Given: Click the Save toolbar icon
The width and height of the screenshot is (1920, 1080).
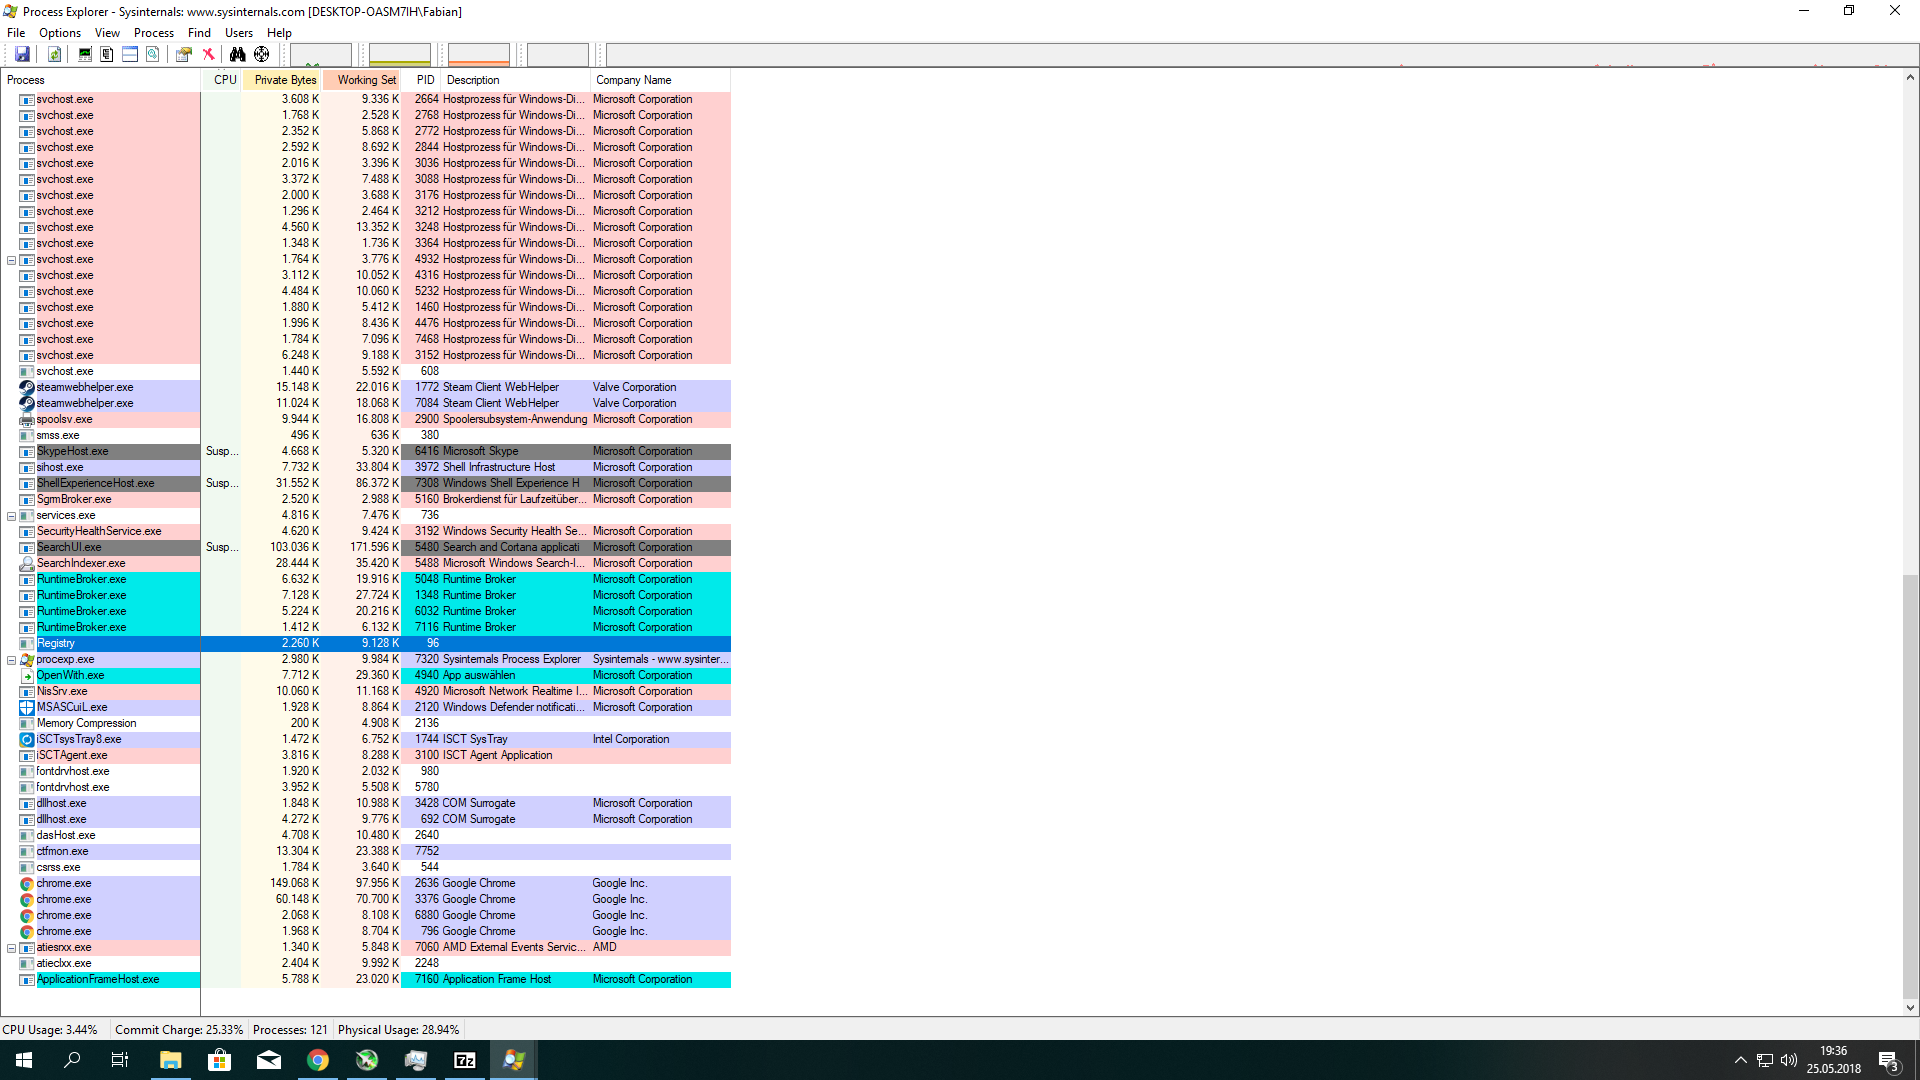Looking at the screenshot, I should (x=22, y=54).
